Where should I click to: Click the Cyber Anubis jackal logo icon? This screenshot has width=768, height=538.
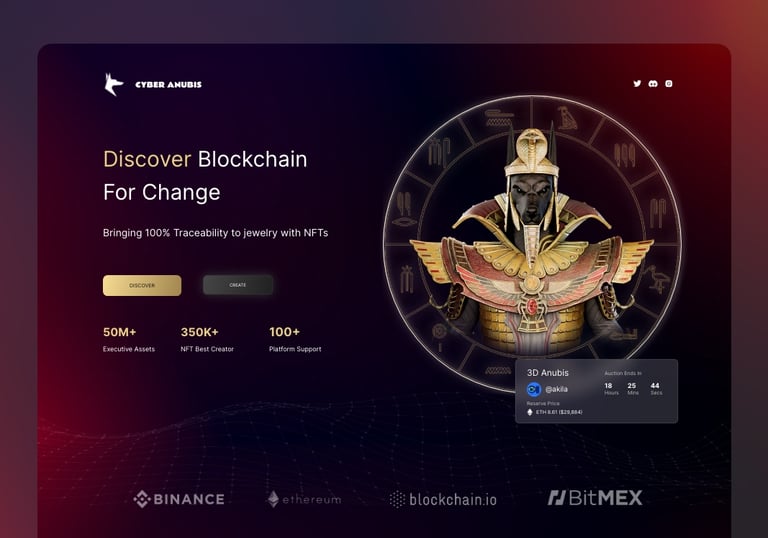click(114, 84)
